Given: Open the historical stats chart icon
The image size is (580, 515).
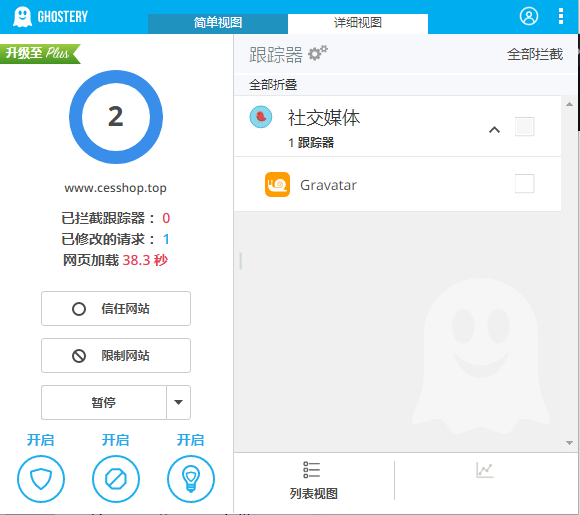Looking at the screenshot, I should (485, 470).
